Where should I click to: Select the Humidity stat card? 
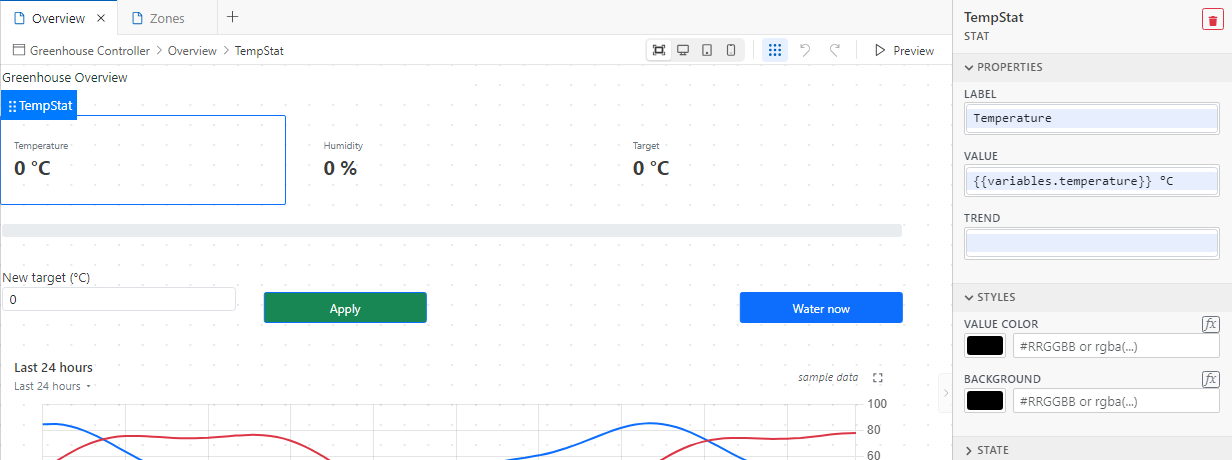point(454,160)
